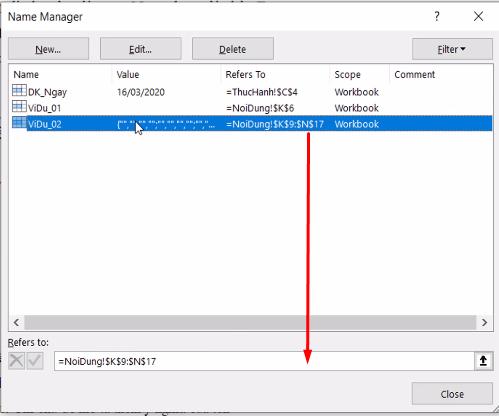The height and width of the screenshot is (416, 499).
Task: Sort by the Comment column header
Action: pyautogui.click(x=415, y=74)
